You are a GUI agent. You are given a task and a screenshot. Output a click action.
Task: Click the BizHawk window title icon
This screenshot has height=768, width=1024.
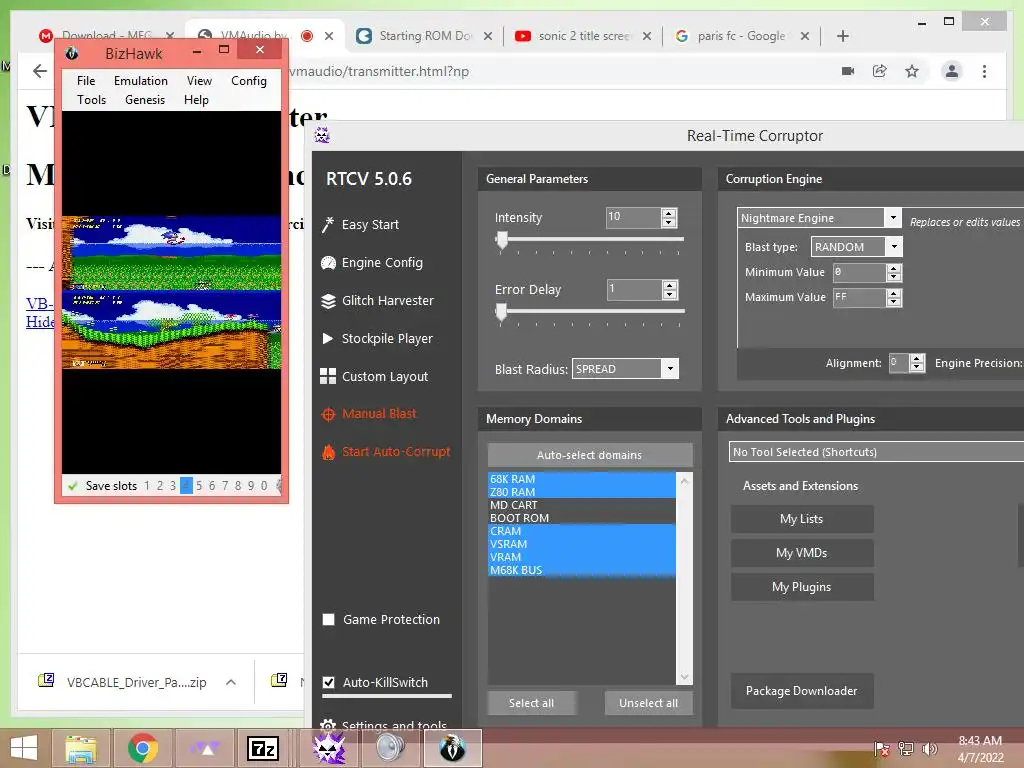pyautogui.click(x=72, y=53)
